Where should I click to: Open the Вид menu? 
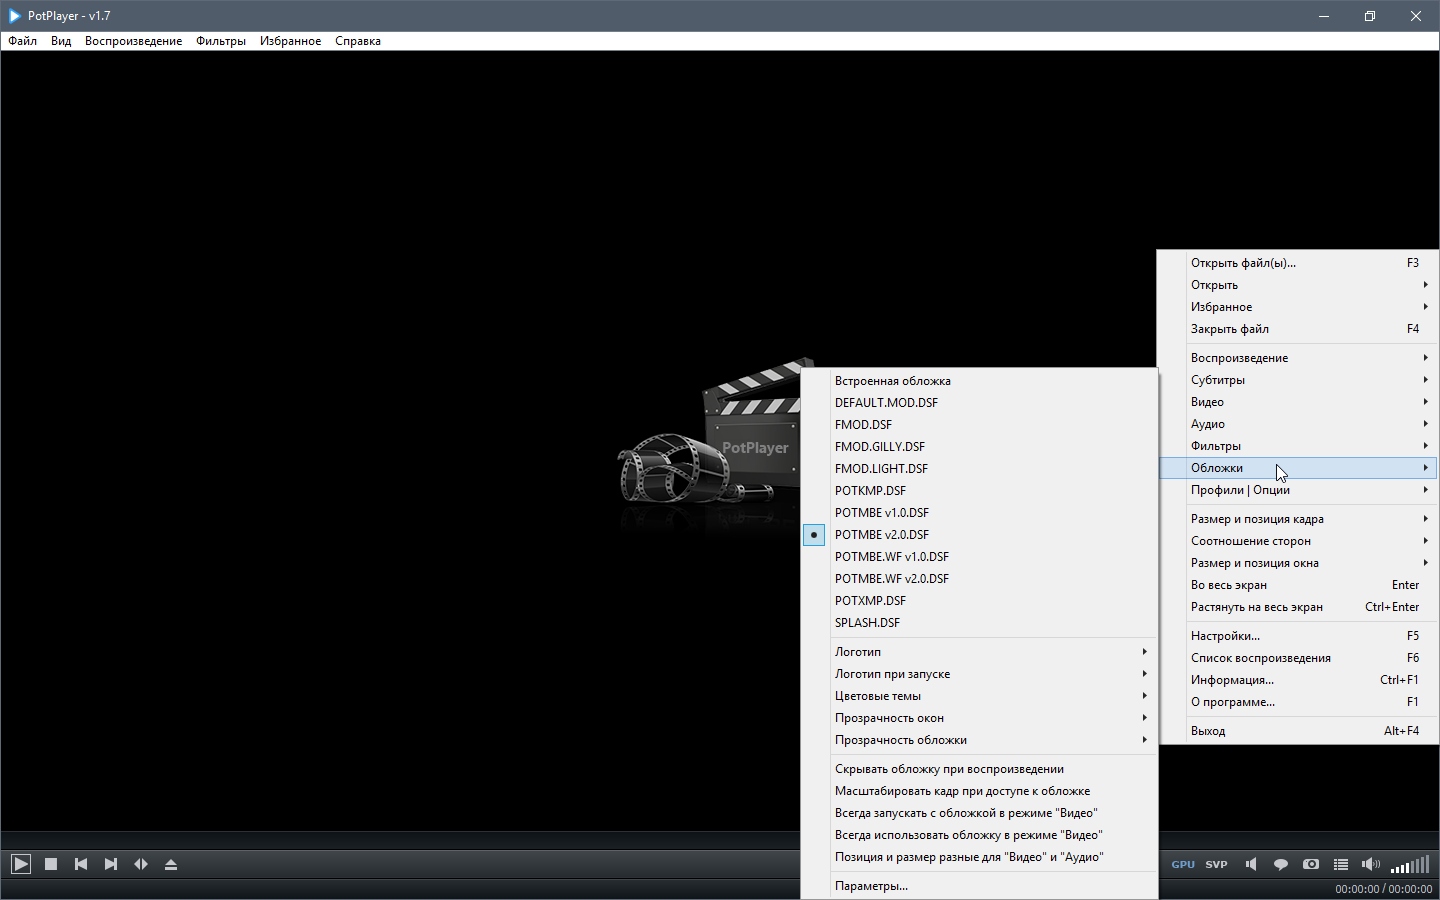coord(61,41)
